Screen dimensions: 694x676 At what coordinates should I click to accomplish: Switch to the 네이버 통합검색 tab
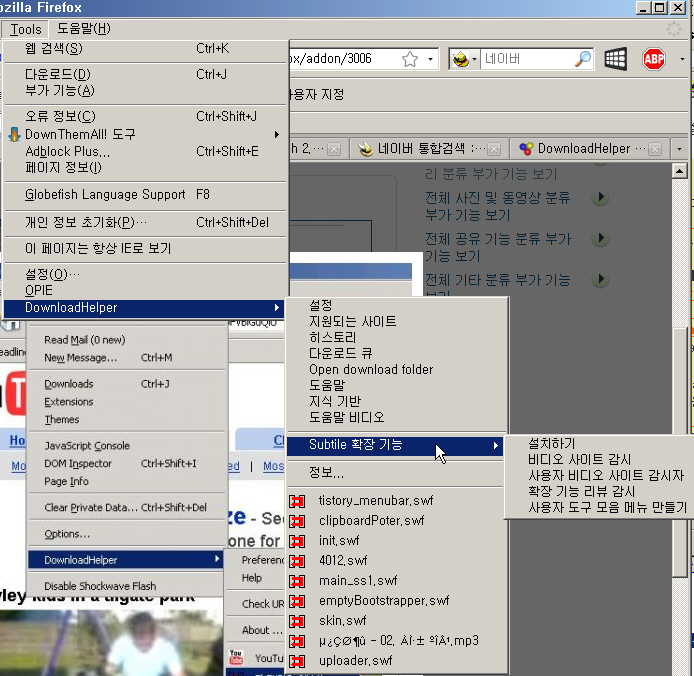click(x=428, y=149)
